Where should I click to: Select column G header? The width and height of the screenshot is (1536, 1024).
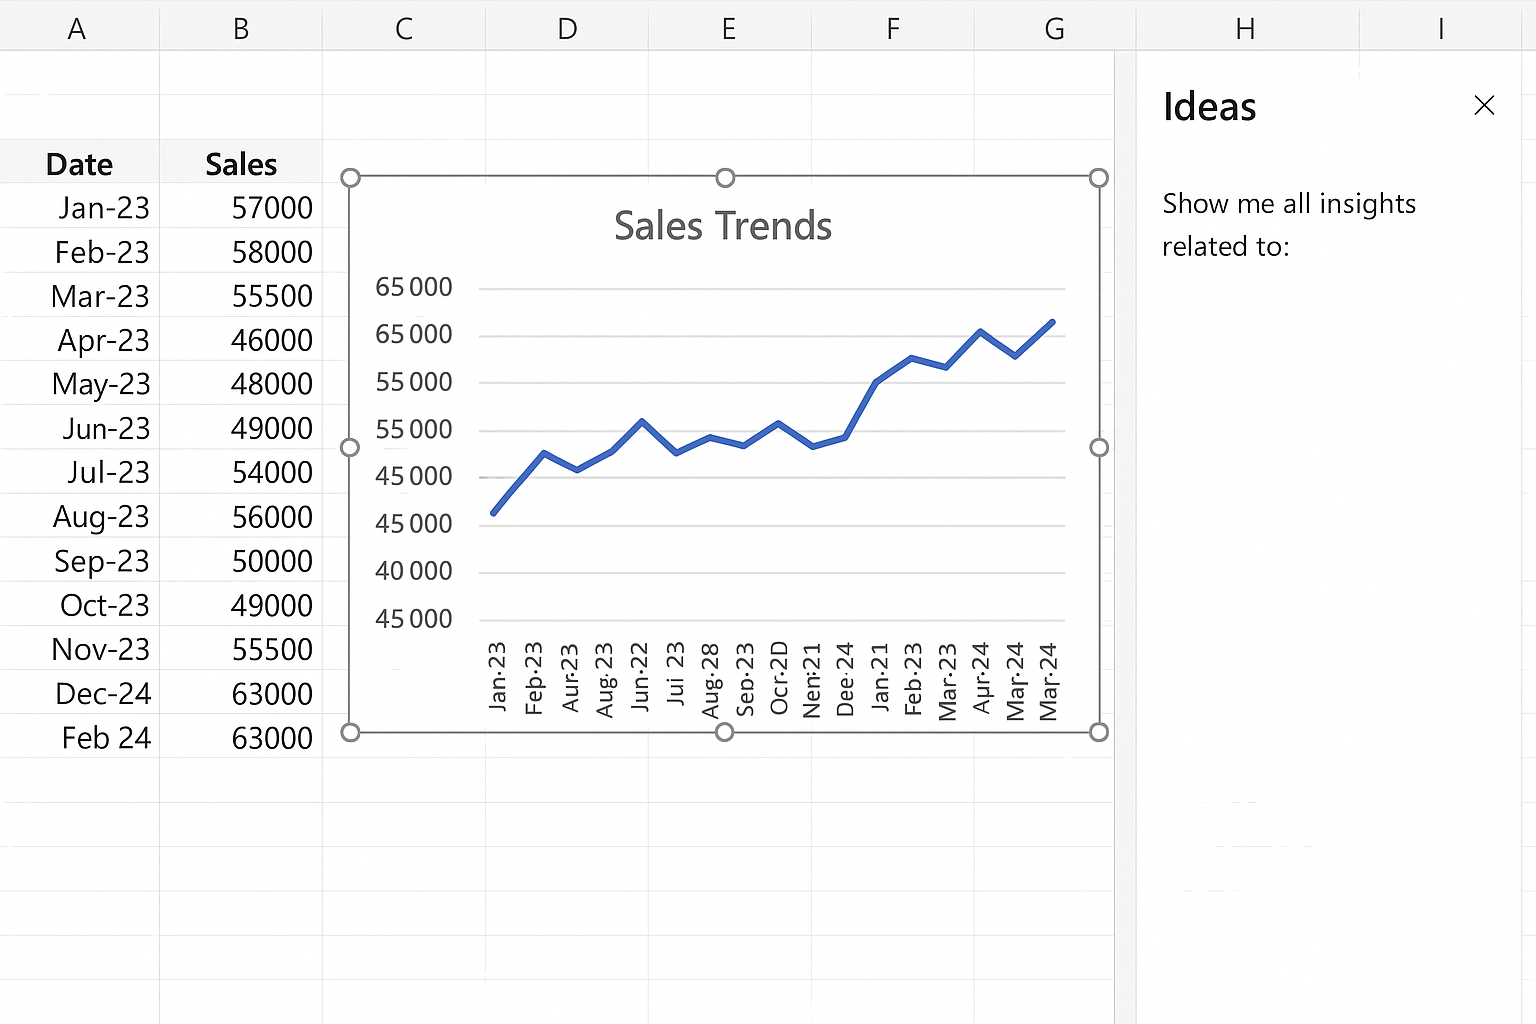point(1055,29)
